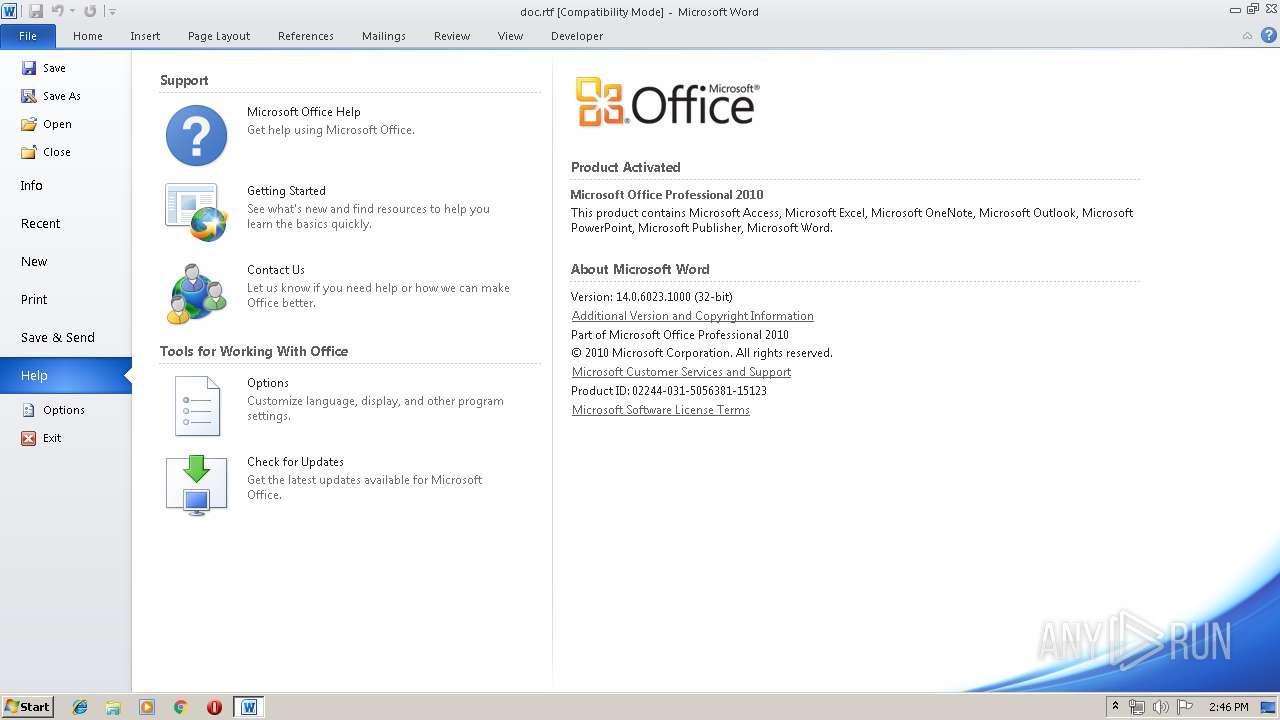Viewport: 1280px width, 720px height.
Task: Switch to the Mailings tab
Action: [384, 36]
